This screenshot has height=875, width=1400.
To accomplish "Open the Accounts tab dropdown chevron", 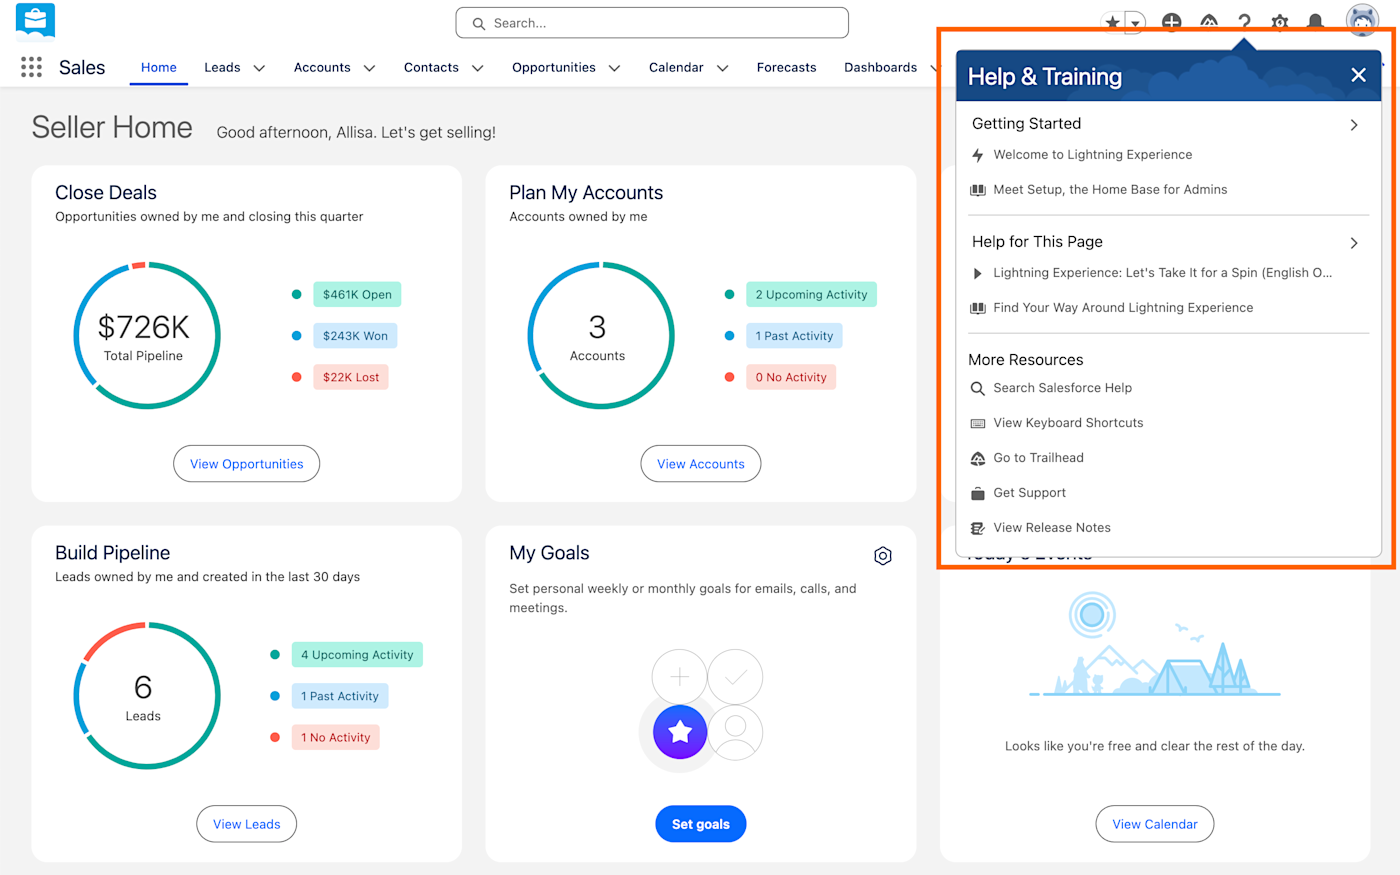I will click(369, 68).
